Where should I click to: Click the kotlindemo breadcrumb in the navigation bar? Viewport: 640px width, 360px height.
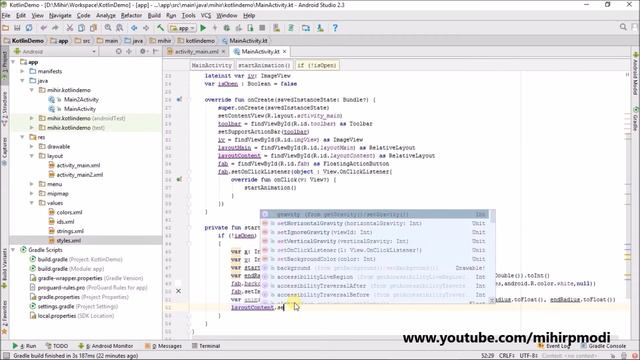point(196,41)
